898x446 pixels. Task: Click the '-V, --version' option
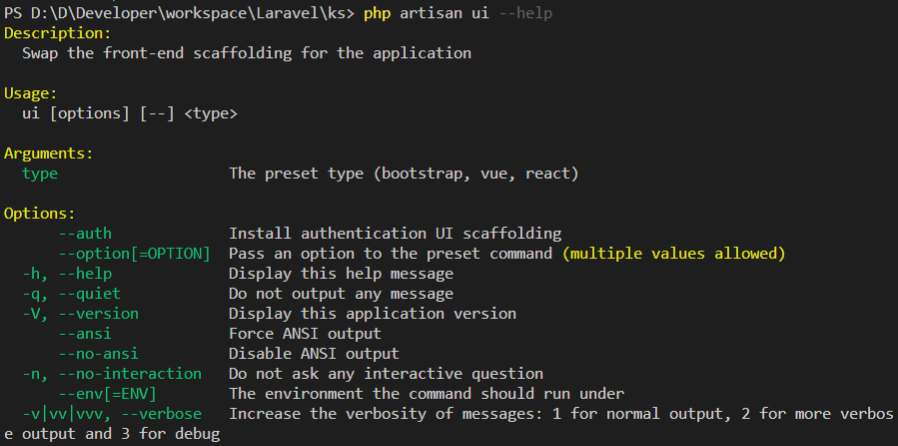pyautogui.click(x=80, y=314)
